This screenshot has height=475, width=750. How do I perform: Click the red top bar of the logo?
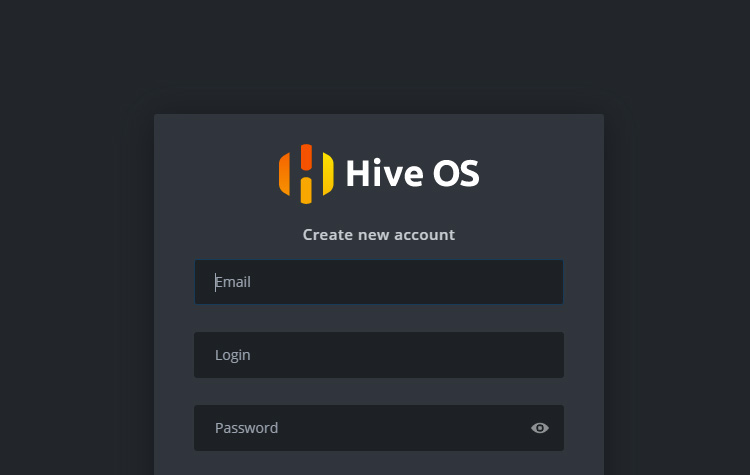306,157
